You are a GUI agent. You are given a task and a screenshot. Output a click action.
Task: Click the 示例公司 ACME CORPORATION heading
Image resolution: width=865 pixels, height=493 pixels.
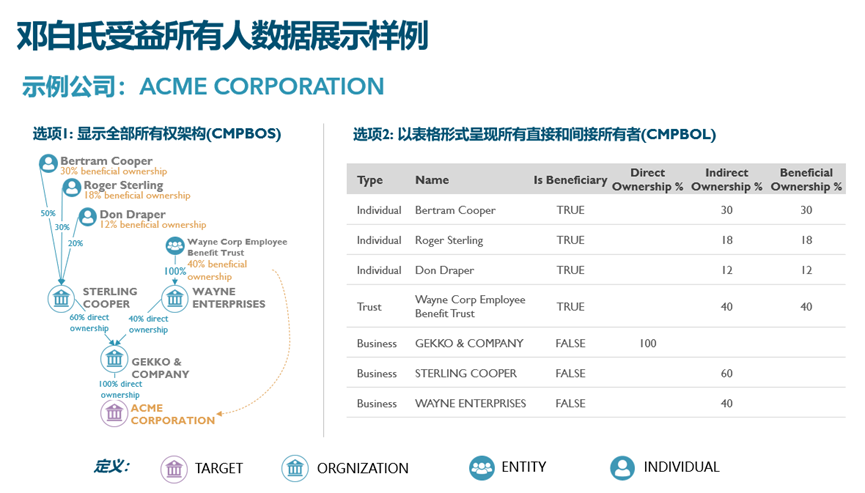(203, 87)
